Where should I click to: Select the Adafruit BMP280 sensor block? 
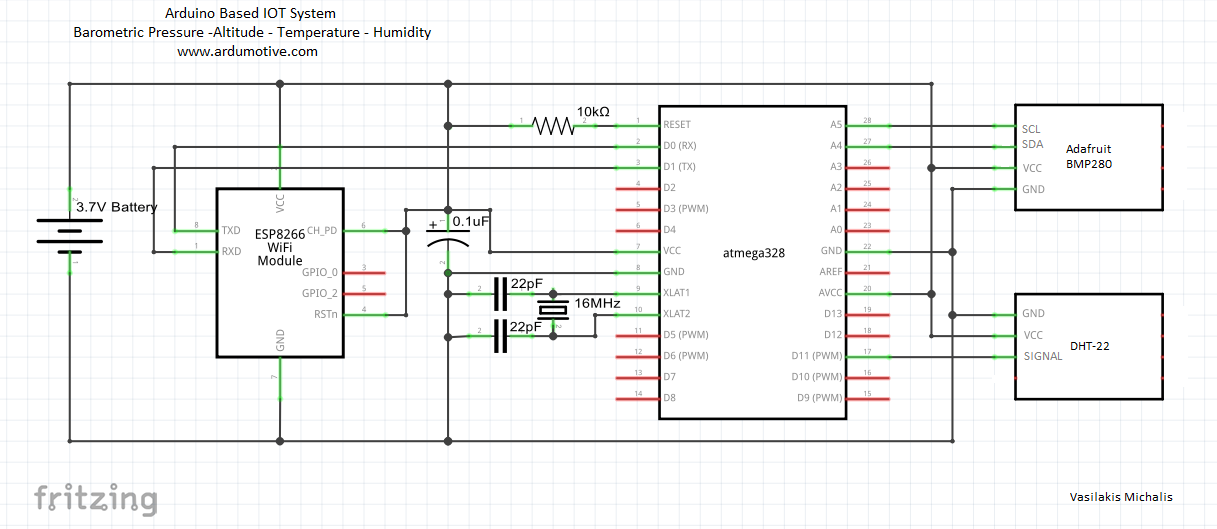click(x=1089, y=157)
